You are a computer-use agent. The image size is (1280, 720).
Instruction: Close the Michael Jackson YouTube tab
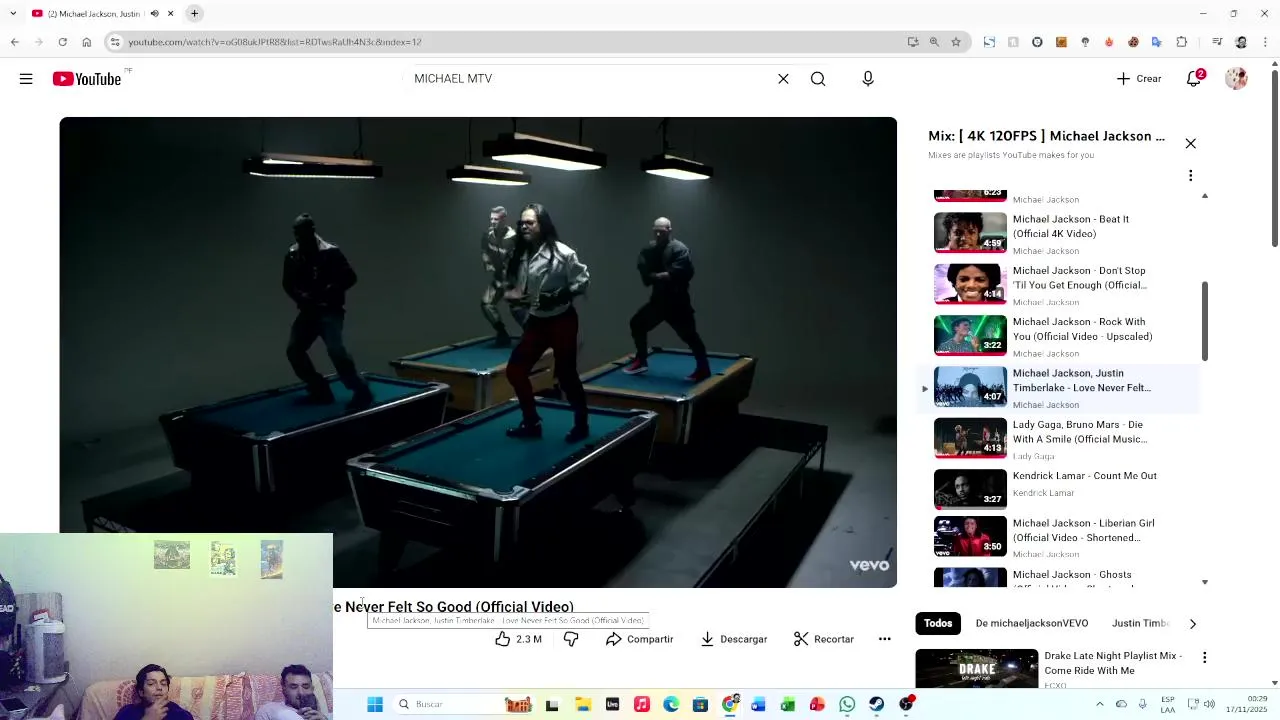coord(170,14)
